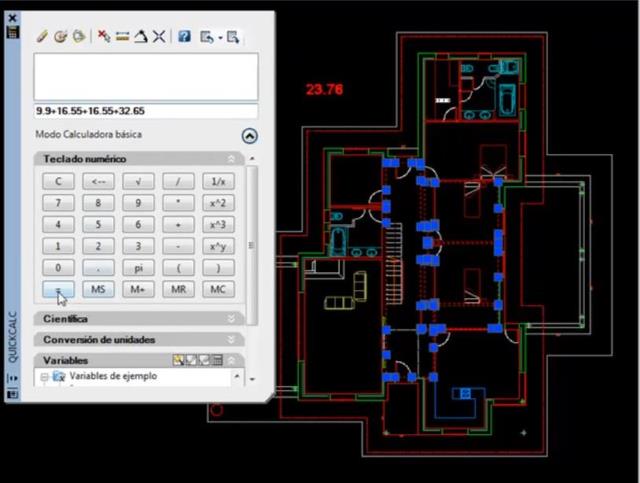
Task: Open the small dropdown arrow beside toolbar sheet icons
Action: click(220, 38)
